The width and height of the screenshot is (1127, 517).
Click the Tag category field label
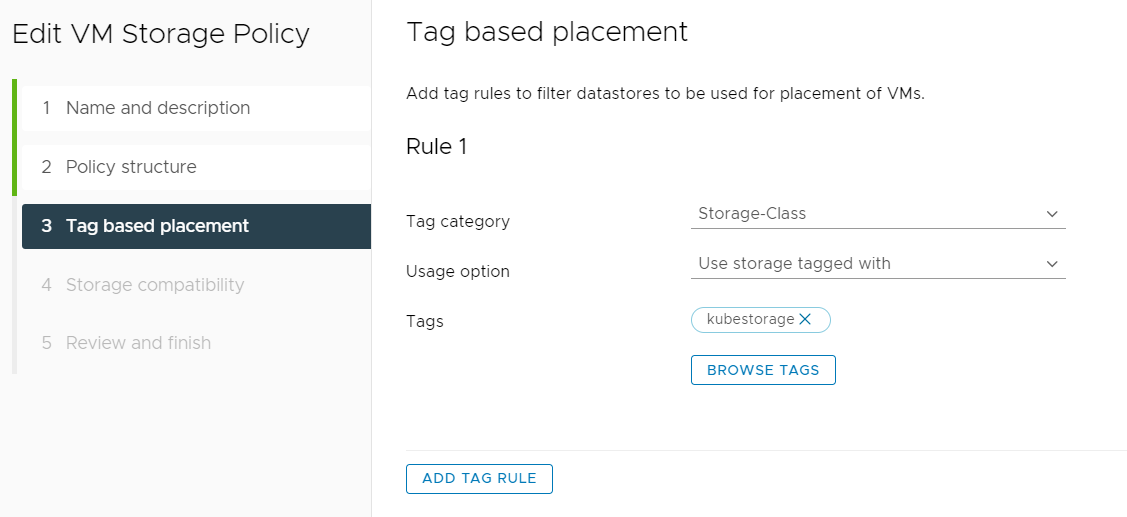coord(458,221)
